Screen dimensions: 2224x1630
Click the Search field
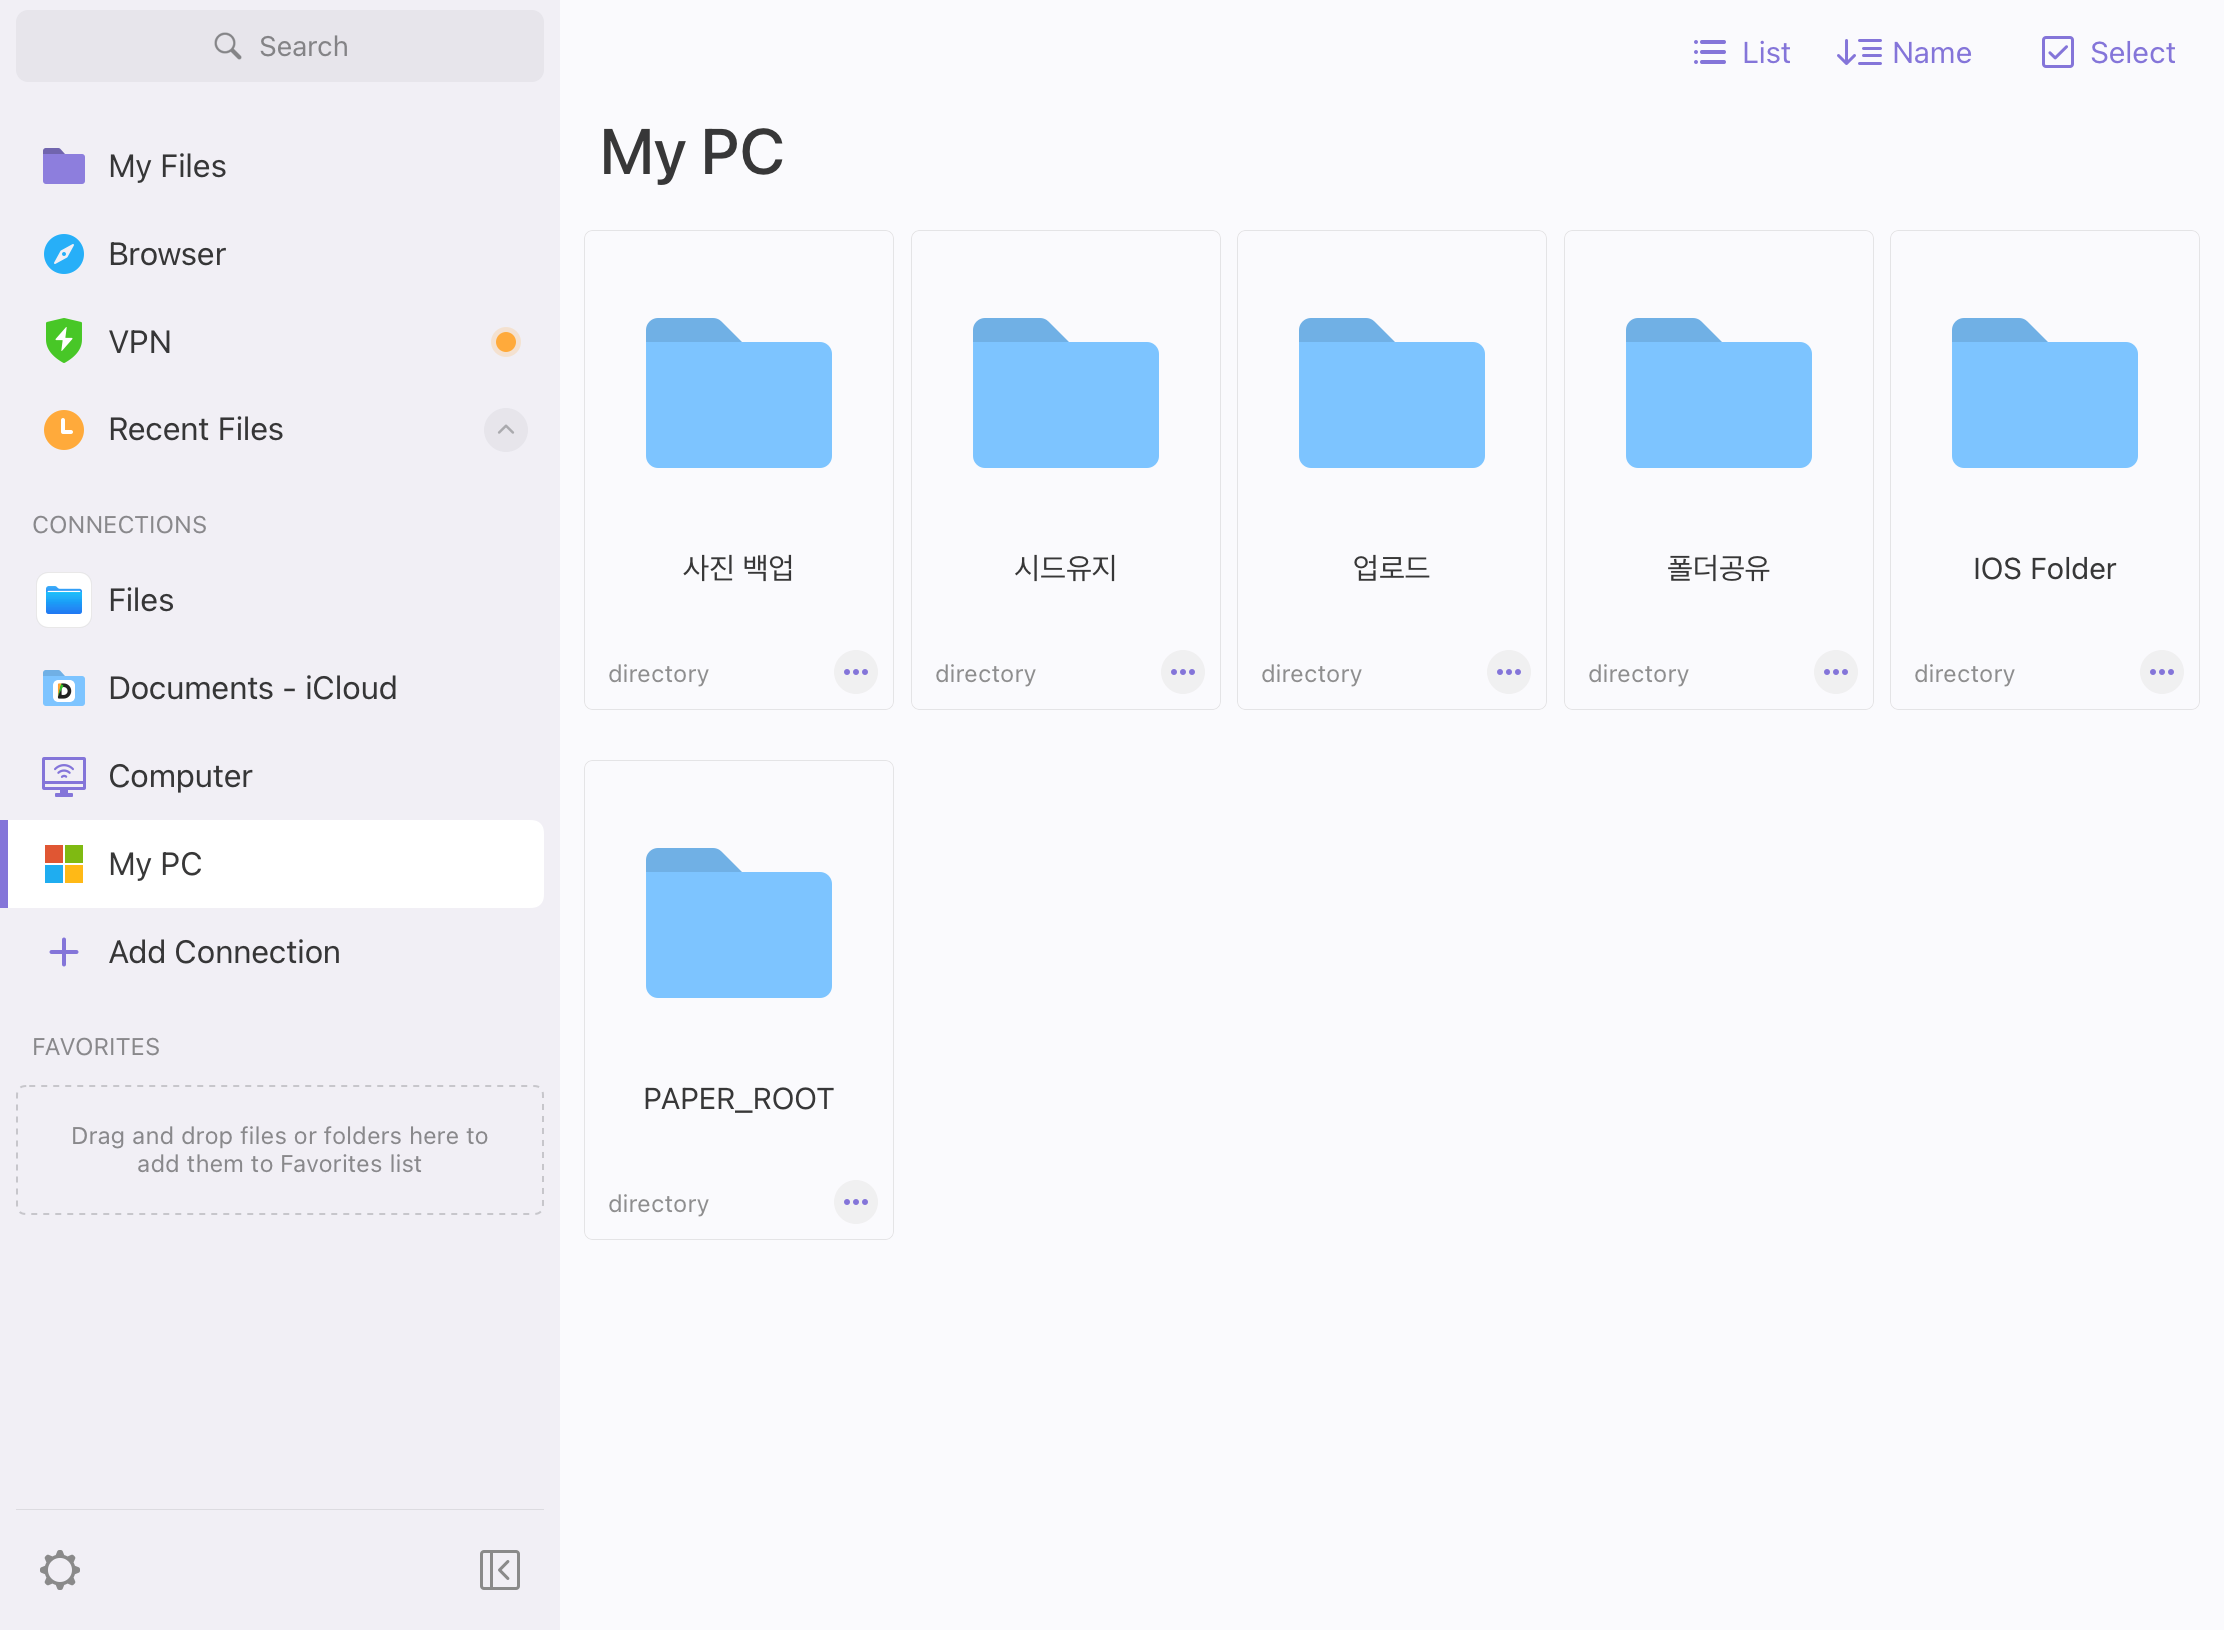pos(280,46)
